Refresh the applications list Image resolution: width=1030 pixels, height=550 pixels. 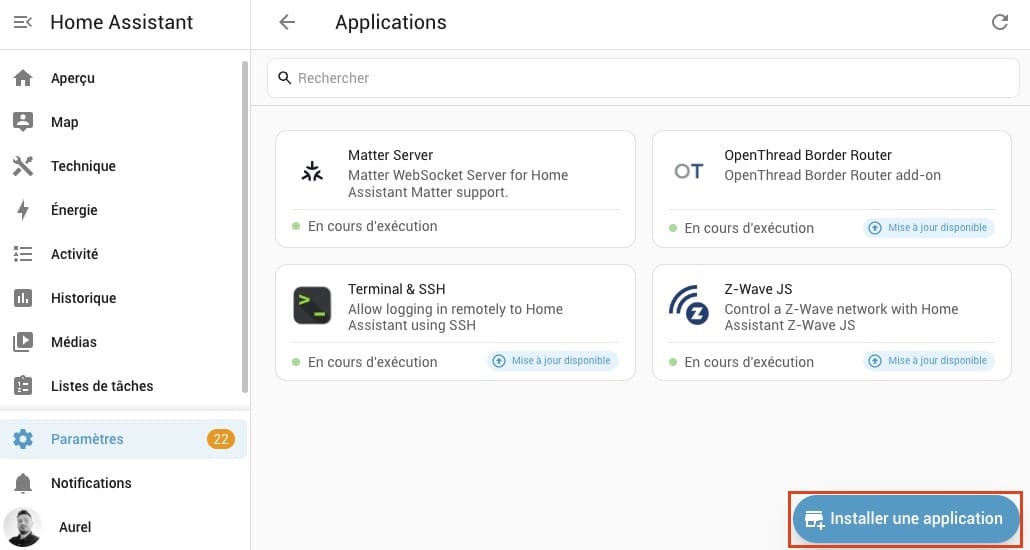click(1000, 22)
